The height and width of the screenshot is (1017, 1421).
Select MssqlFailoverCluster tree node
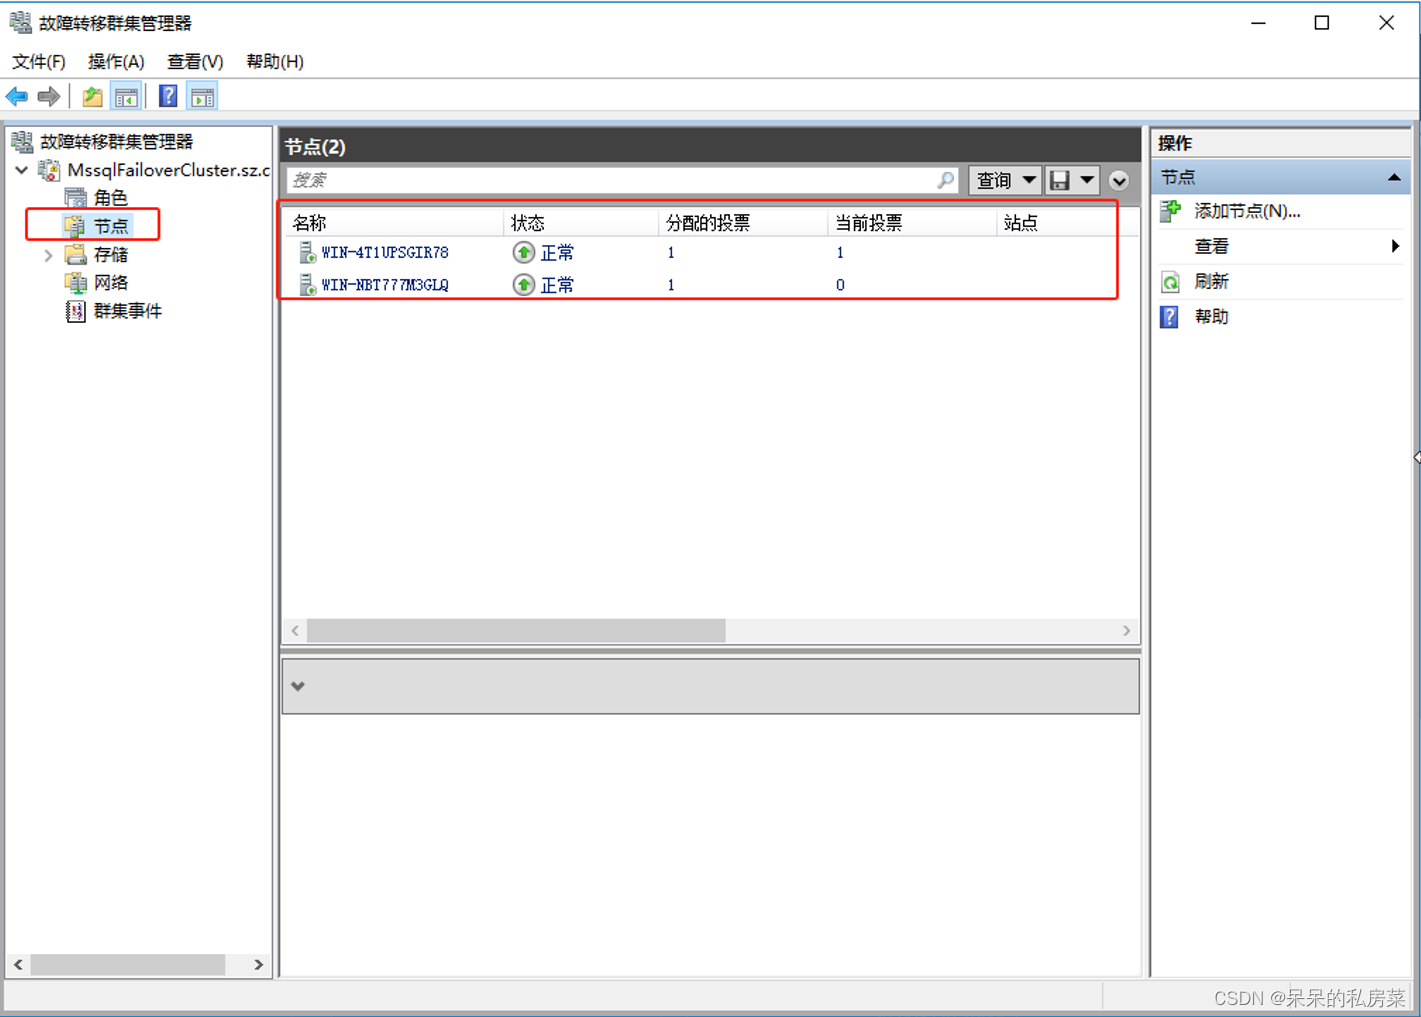(x=168, y=170)
